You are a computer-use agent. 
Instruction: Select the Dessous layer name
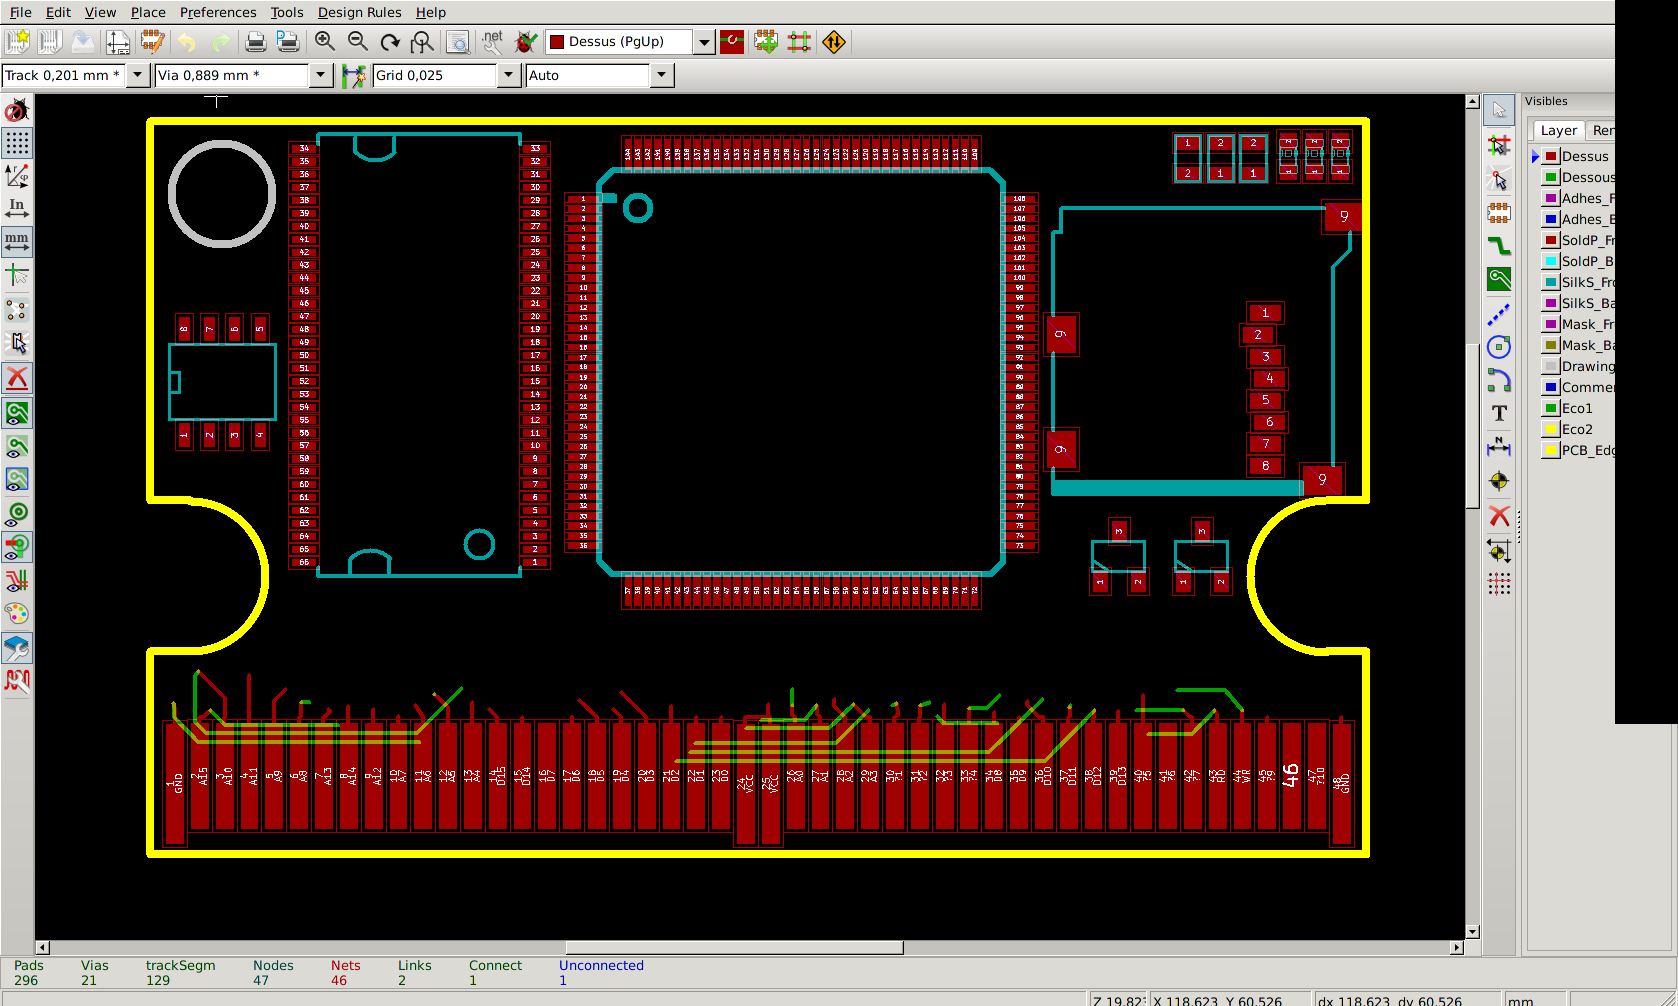coord(1587,177)
